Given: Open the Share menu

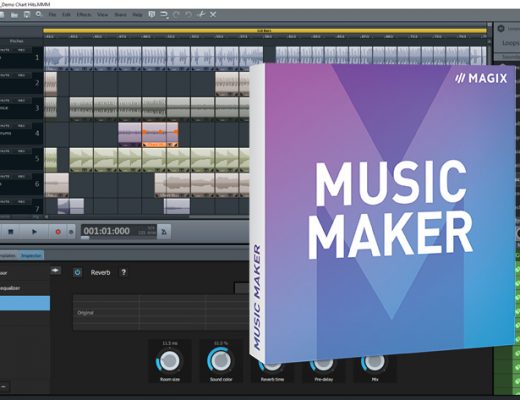Looking at the screenshot, I should [x=120, y=15].
